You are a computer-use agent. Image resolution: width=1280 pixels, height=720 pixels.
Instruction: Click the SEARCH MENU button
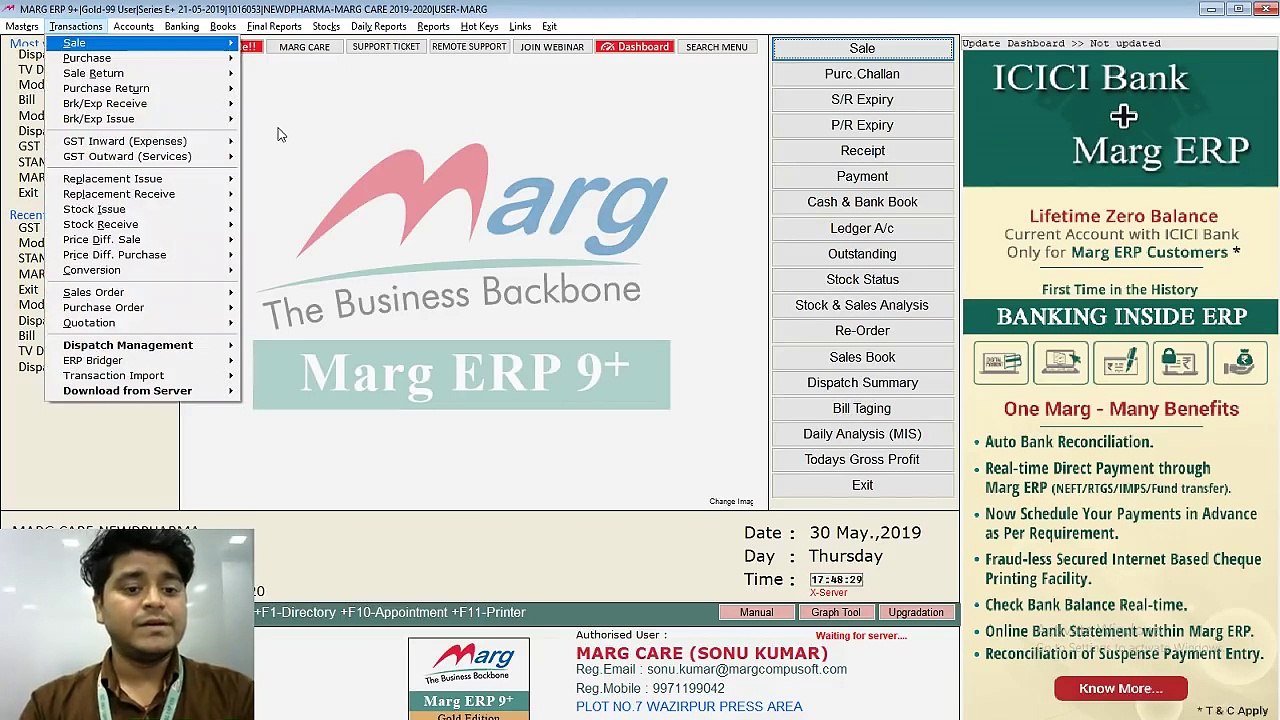click(716, 47)
